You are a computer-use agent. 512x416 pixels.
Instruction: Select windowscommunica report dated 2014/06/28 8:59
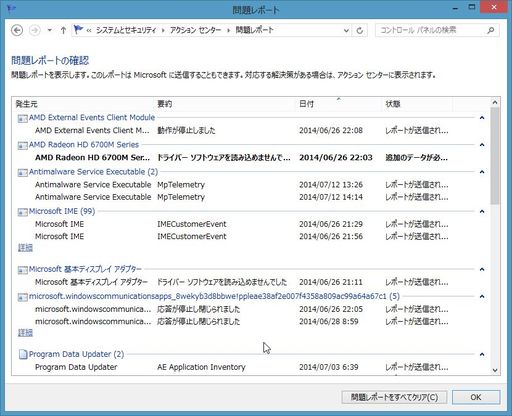click(x=242, y=321)
